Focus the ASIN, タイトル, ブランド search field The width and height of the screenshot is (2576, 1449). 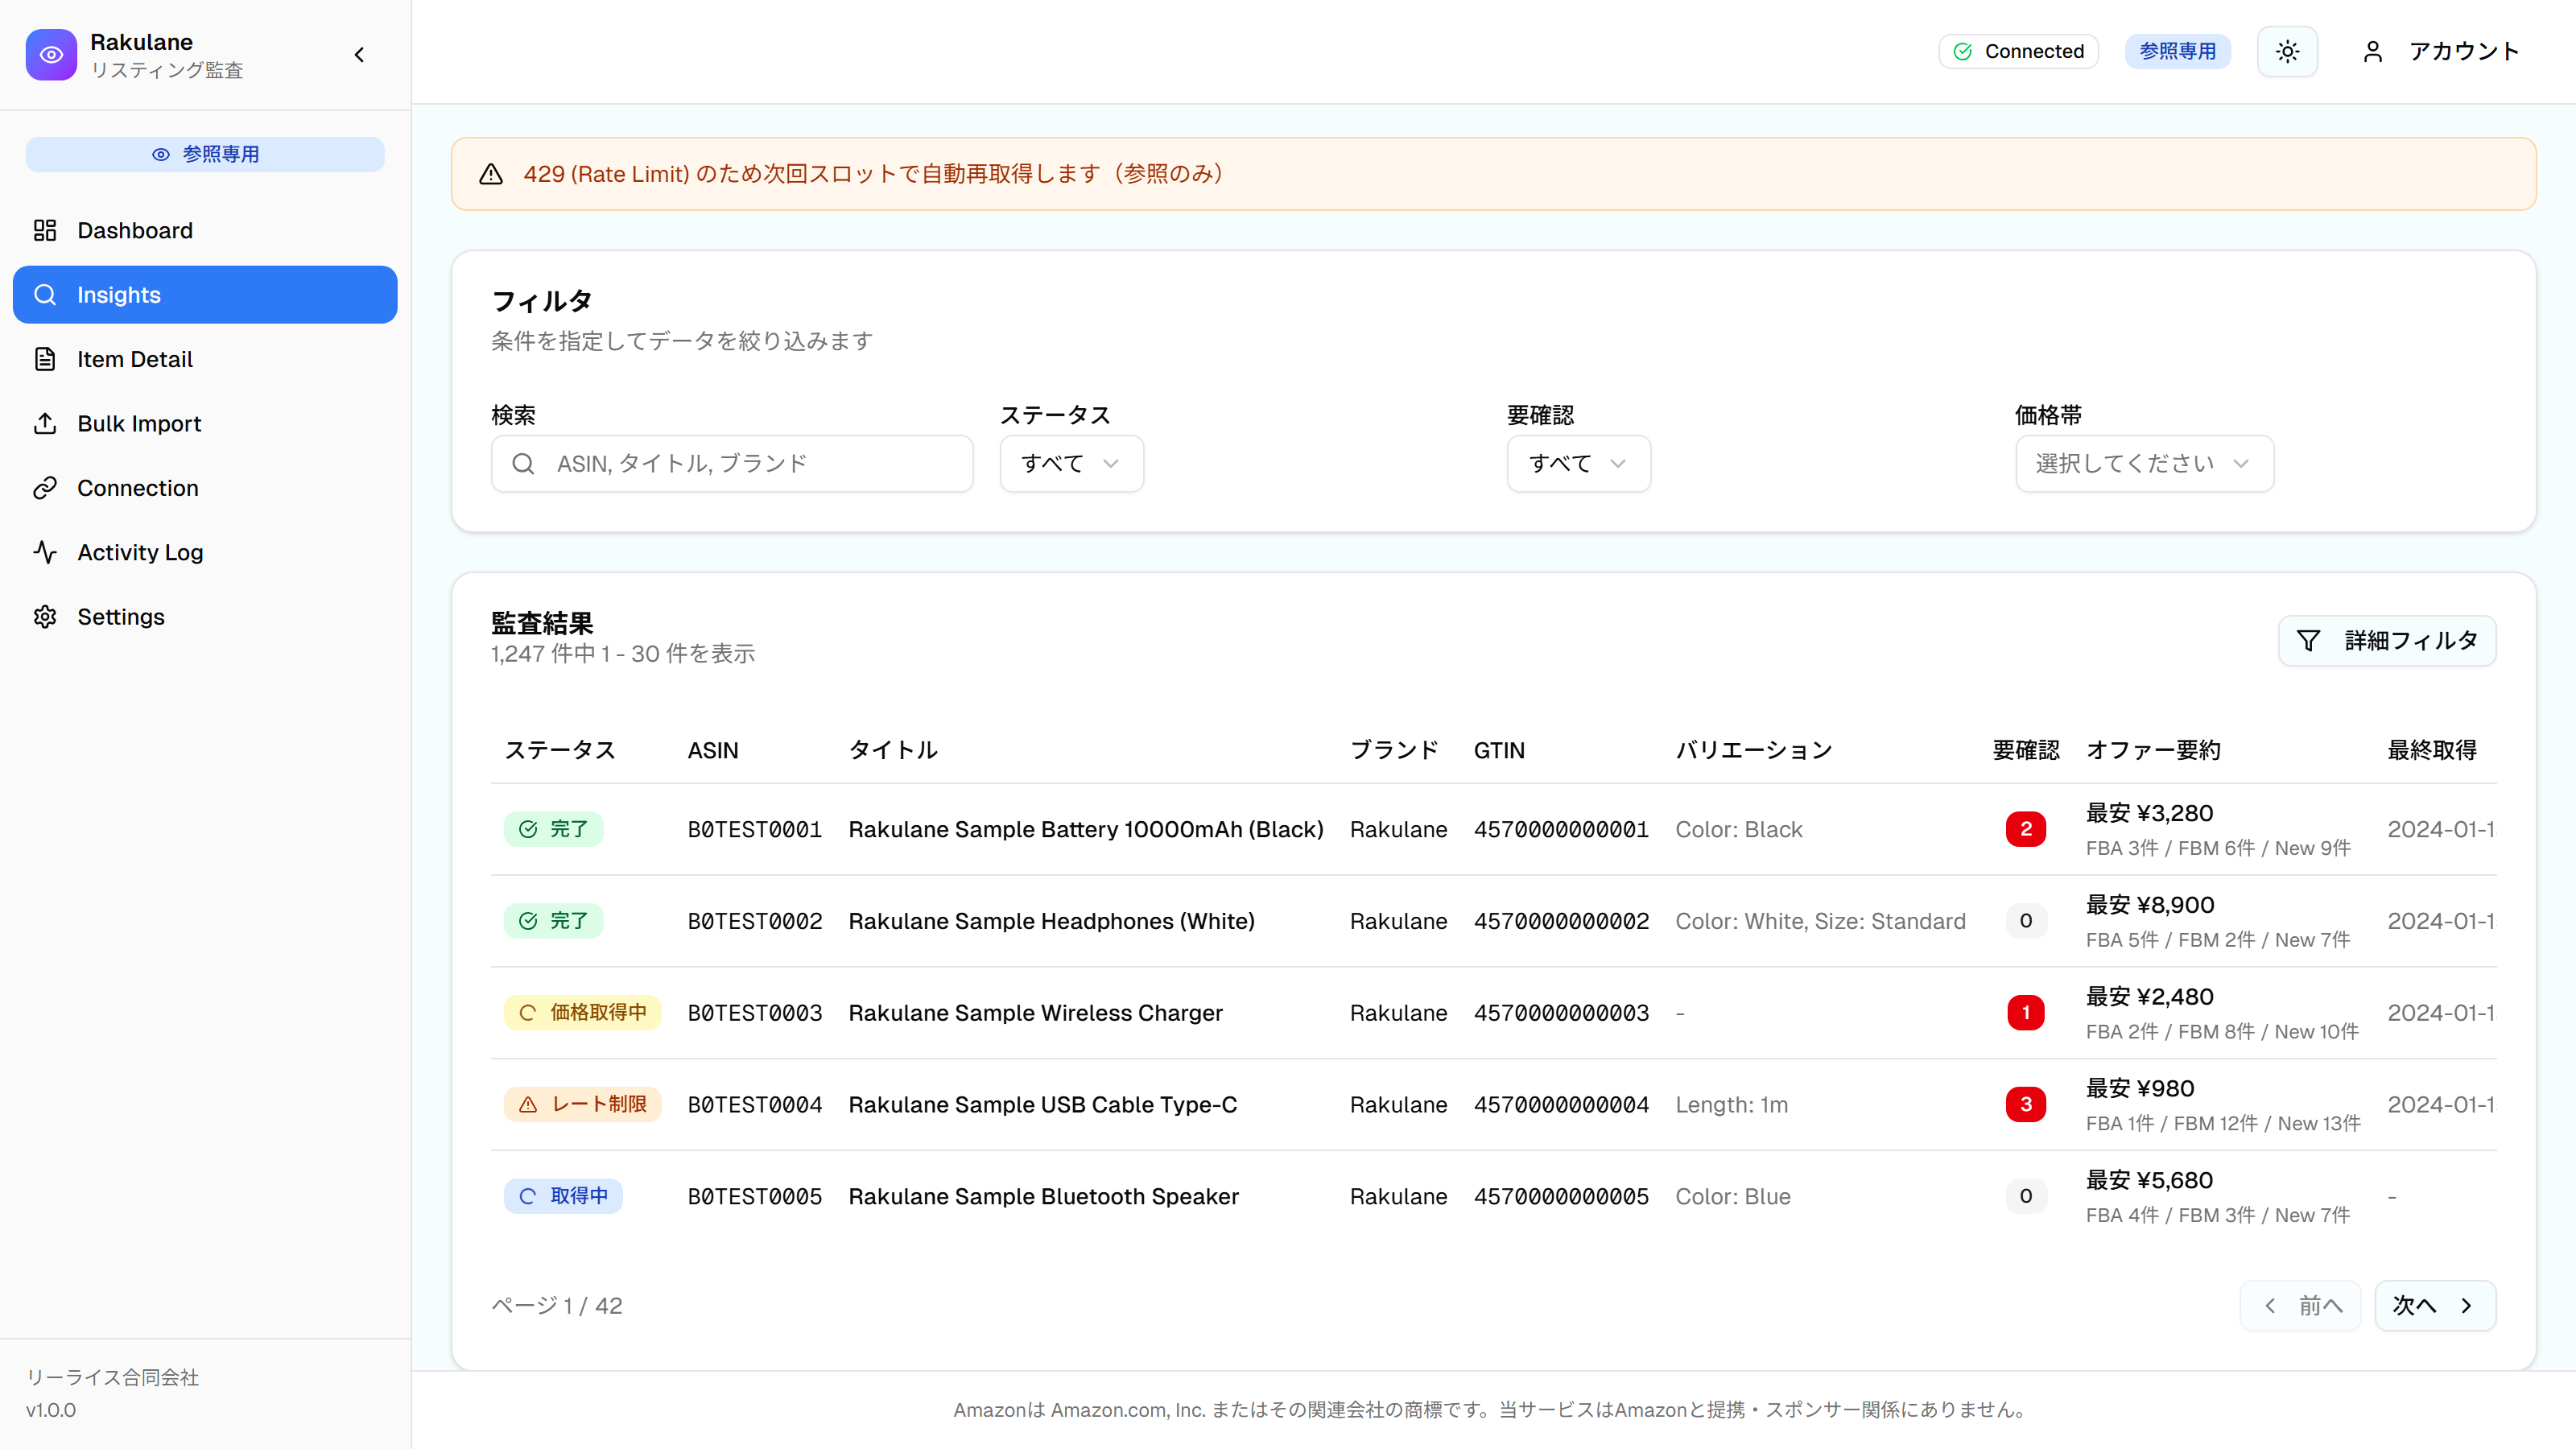tap(732, 463)
